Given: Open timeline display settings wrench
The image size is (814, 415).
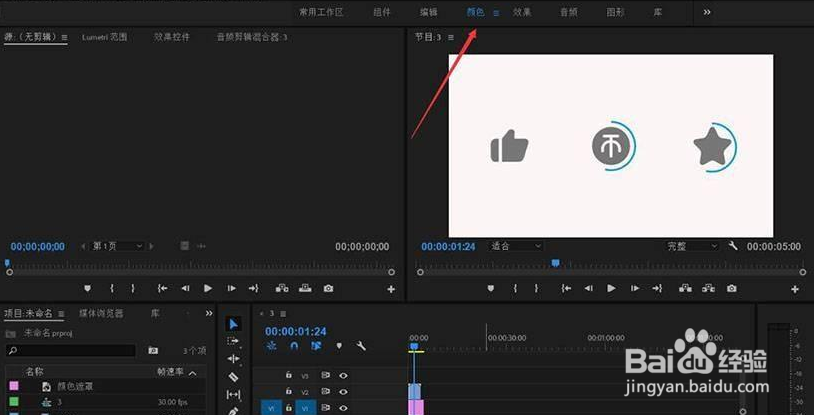Looking at the screenshot, I should (x=361, y=345).
